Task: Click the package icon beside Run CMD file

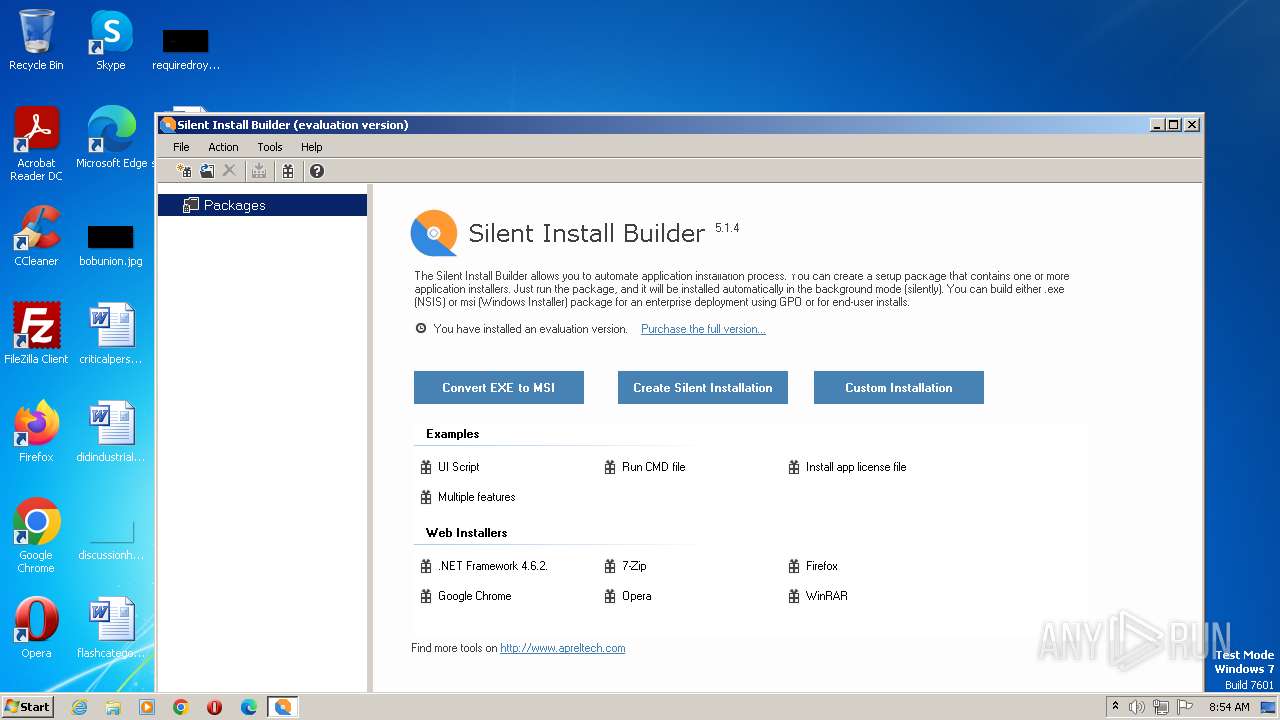Action: pos(610,467)
